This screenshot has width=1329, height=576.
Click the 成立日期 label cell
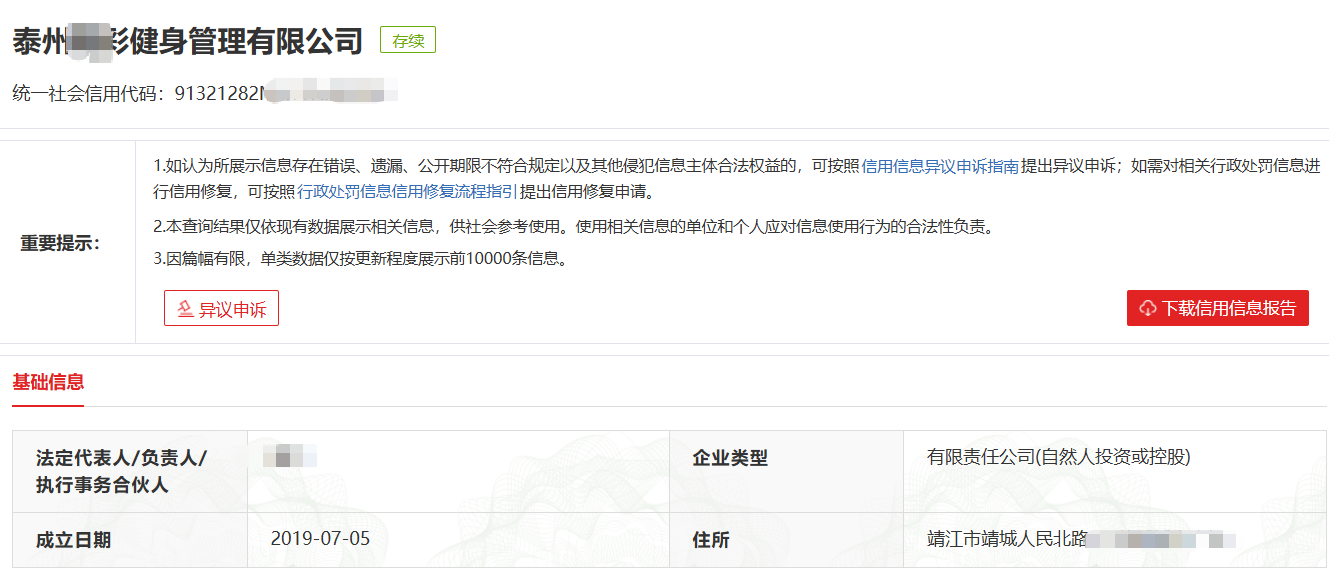pos(130,540)
